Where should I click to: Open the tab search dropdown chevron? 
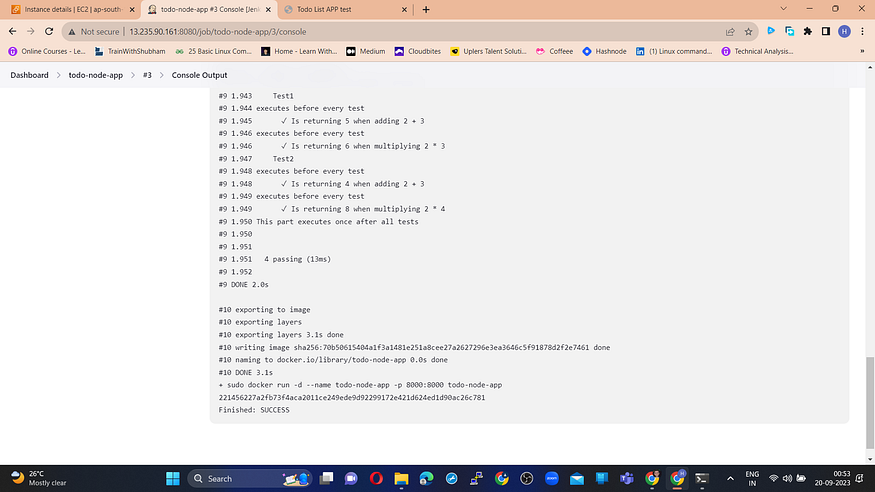tap(783, 9)
